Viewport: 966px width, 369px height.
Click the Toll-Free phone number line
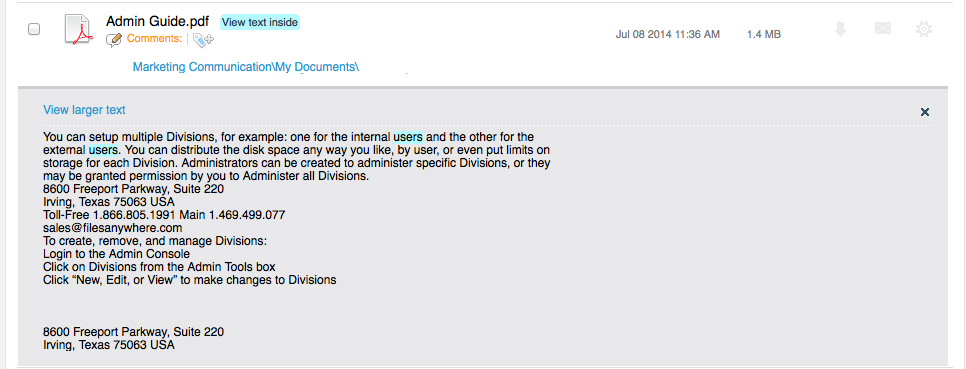164,215
